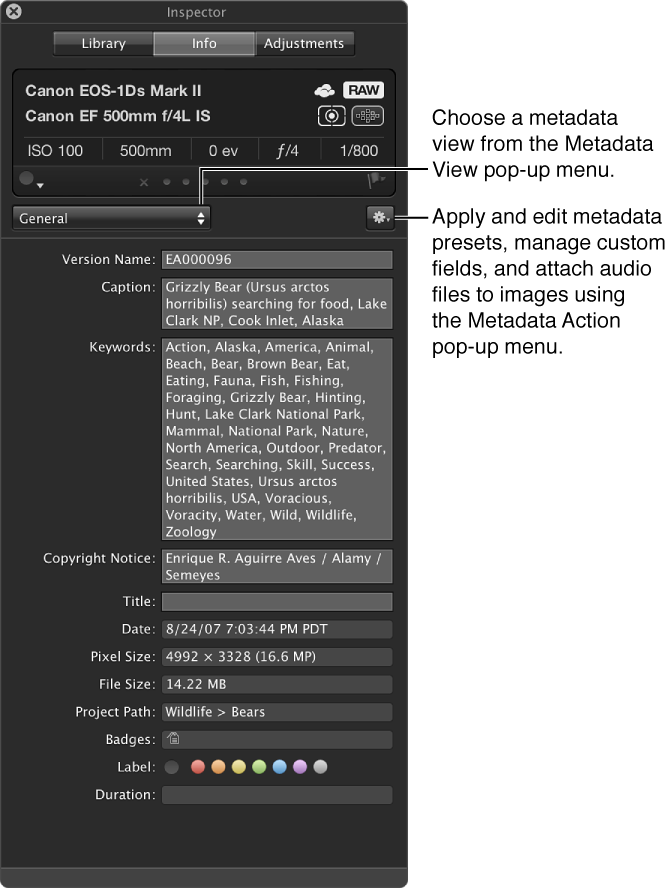Edit the Version Name field EA000096

click(277, 260)
